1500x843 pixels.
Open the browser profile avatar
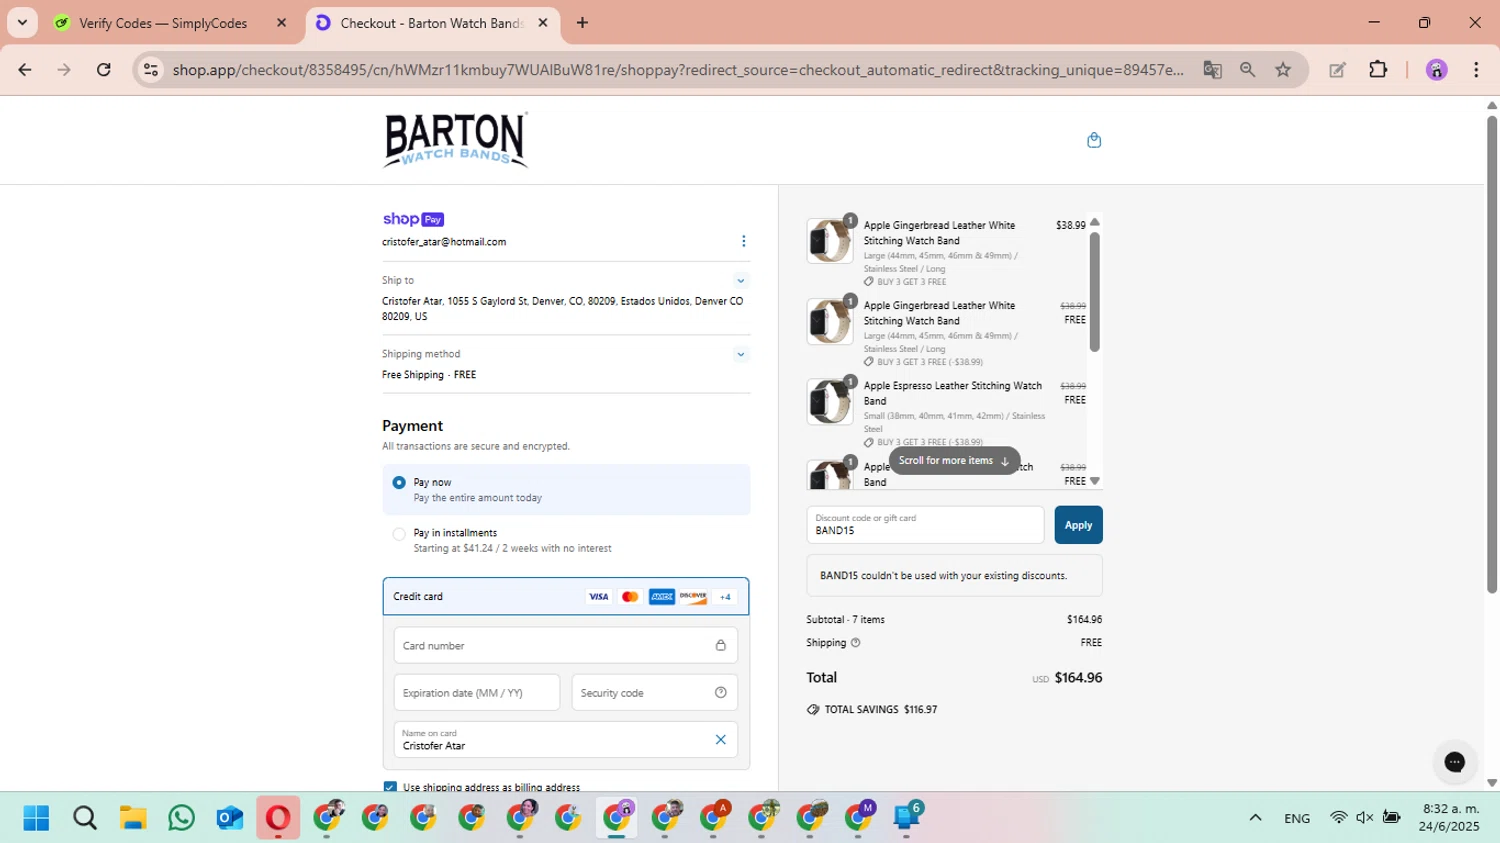(1437, 70)
